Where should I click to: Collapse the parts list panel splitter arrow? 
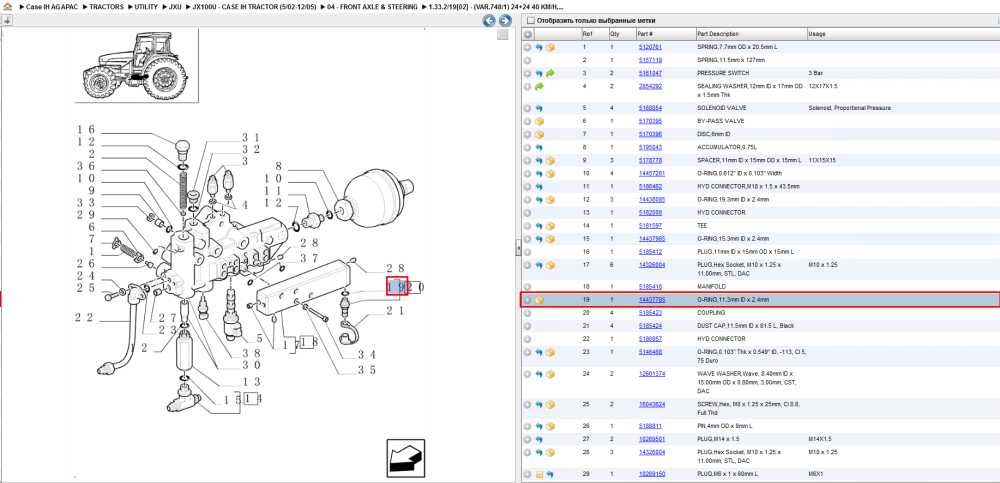518,248
